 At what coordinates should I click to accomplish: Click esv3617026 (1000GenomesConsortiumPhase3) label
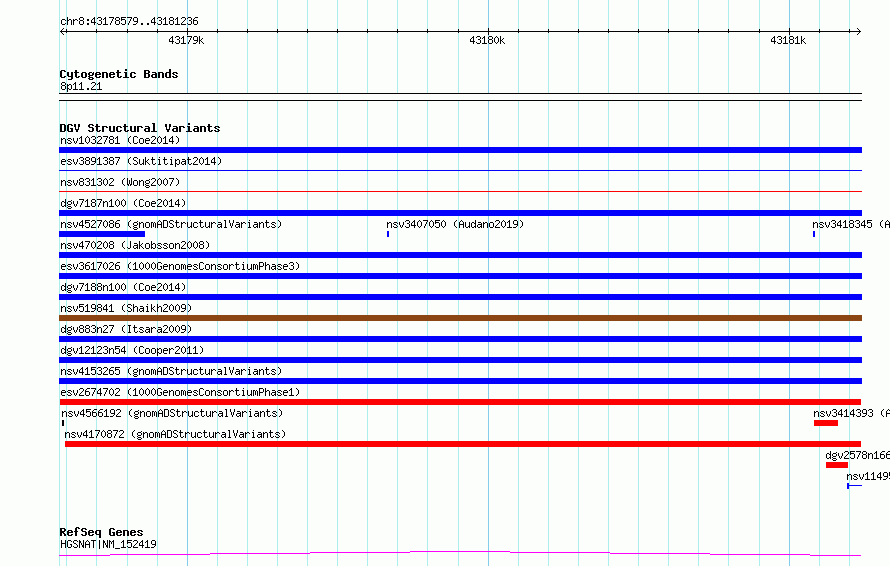(180, 266)
